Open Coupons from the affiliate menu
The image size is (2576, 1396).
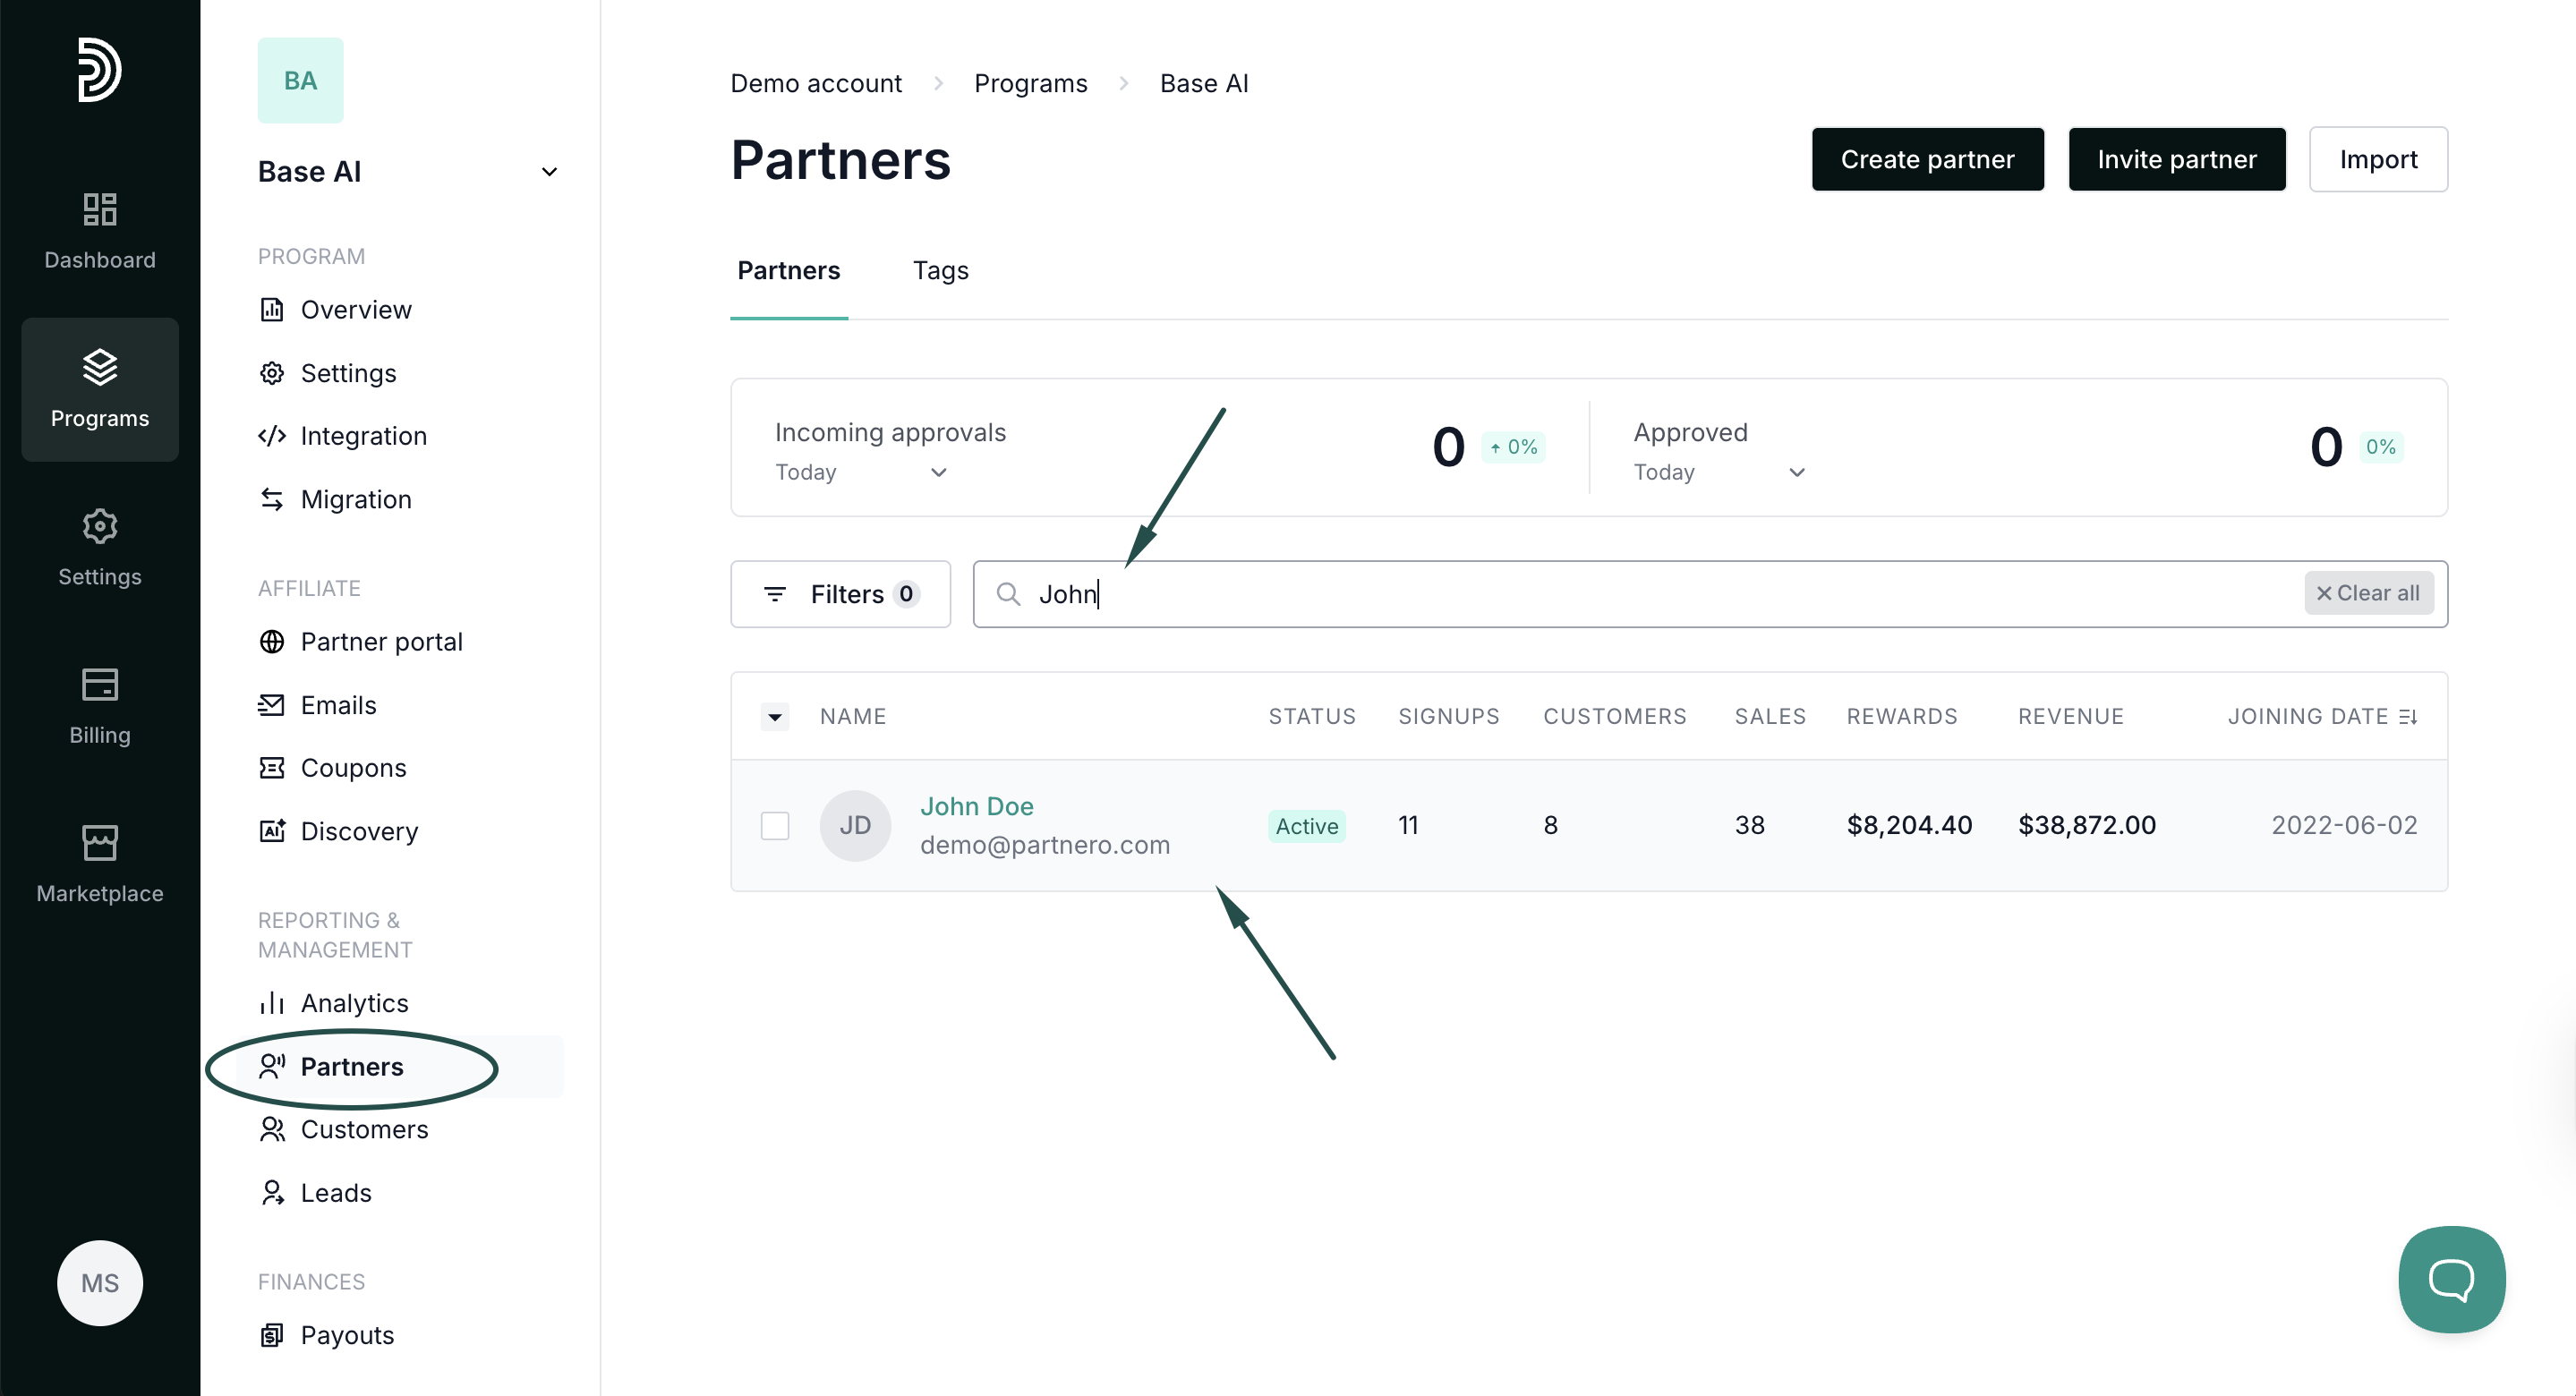(x=353, y=768)
